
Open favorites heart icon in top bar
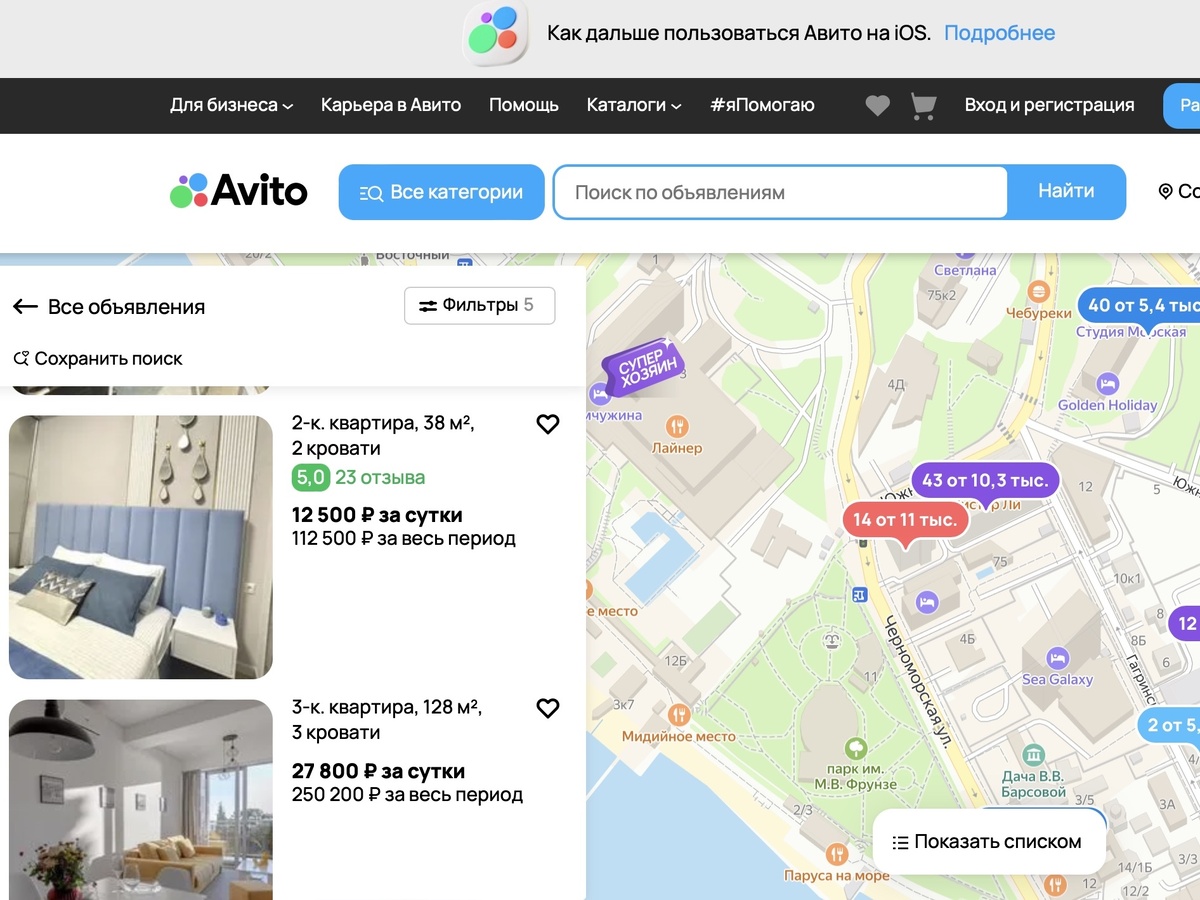point(877,105)
